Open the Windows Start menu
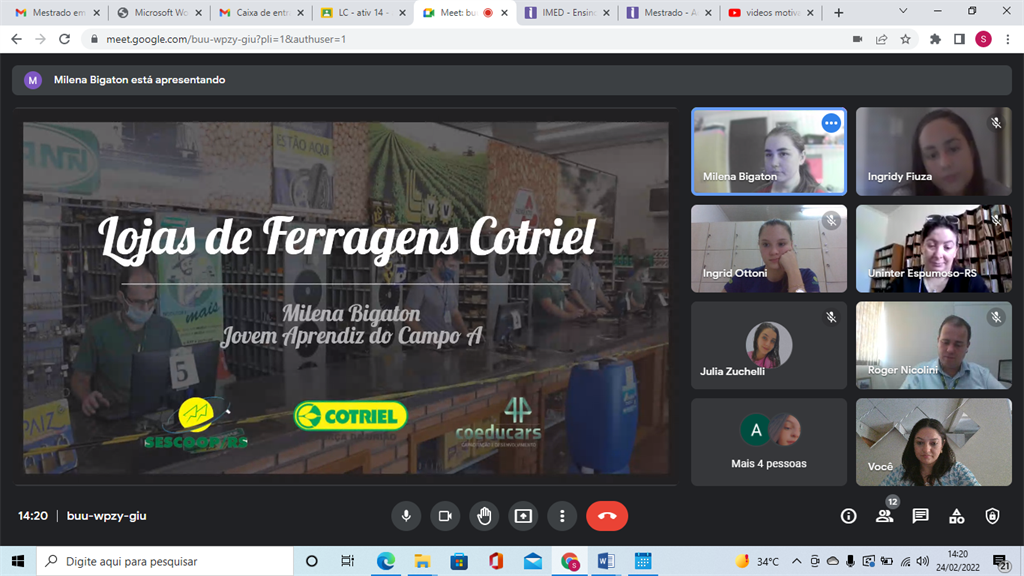This screenshot has height=576, width=1024. (18, 561)
